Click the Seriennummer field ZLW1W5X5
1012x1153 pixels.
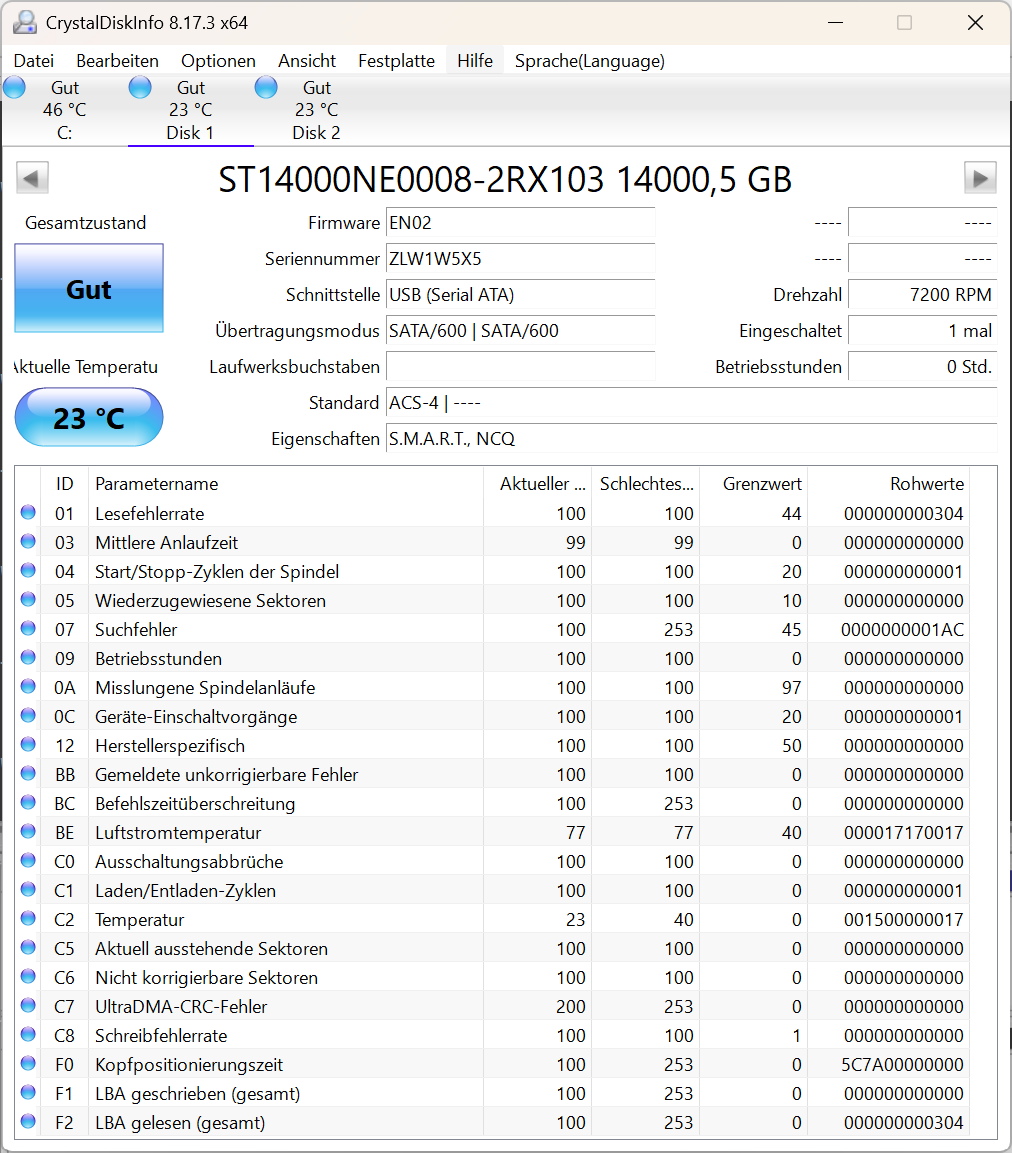click(x=520, y=259)
